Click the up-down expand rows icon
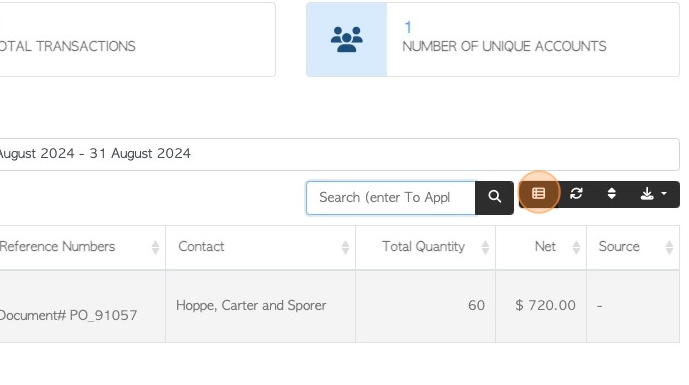Viewport: 689px width, 385px height. coord(612,194)
